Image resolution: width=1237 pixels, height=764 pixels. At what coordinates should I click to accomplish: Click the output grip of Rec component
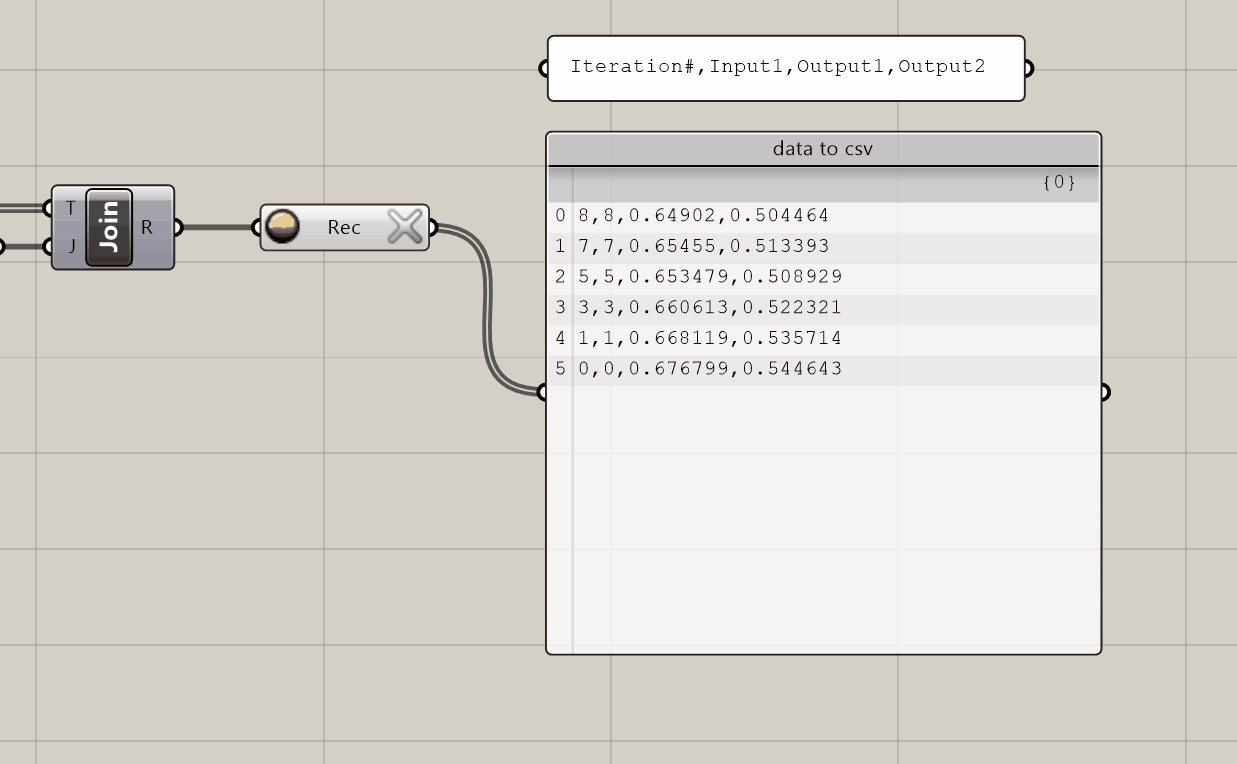432,227
